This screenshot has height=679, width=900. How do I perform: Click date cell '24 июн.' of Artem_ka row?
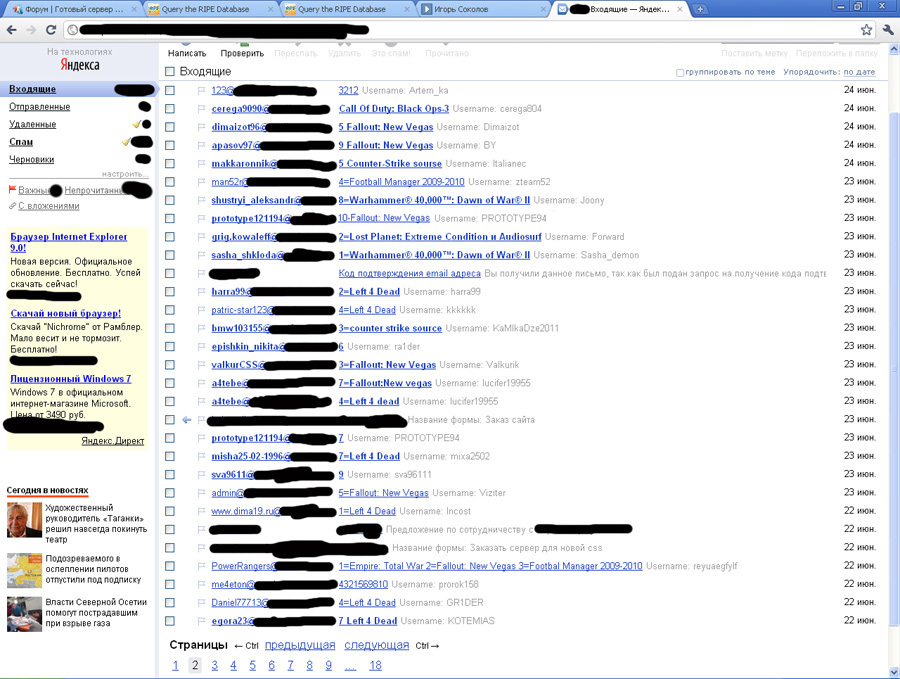coord(859,90)
